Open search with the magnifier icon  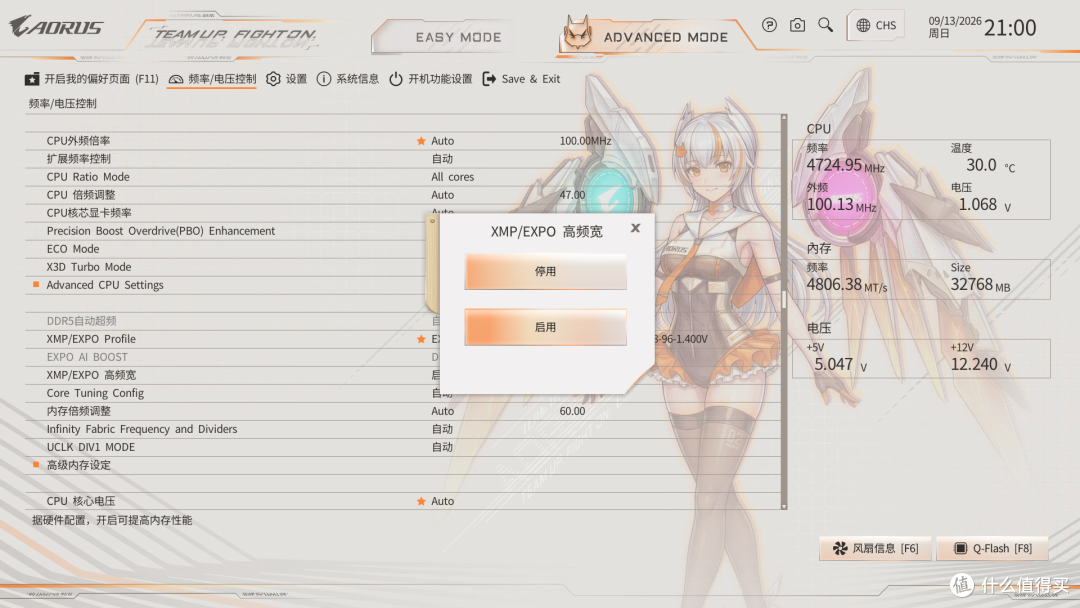click(x=825, y=25)
